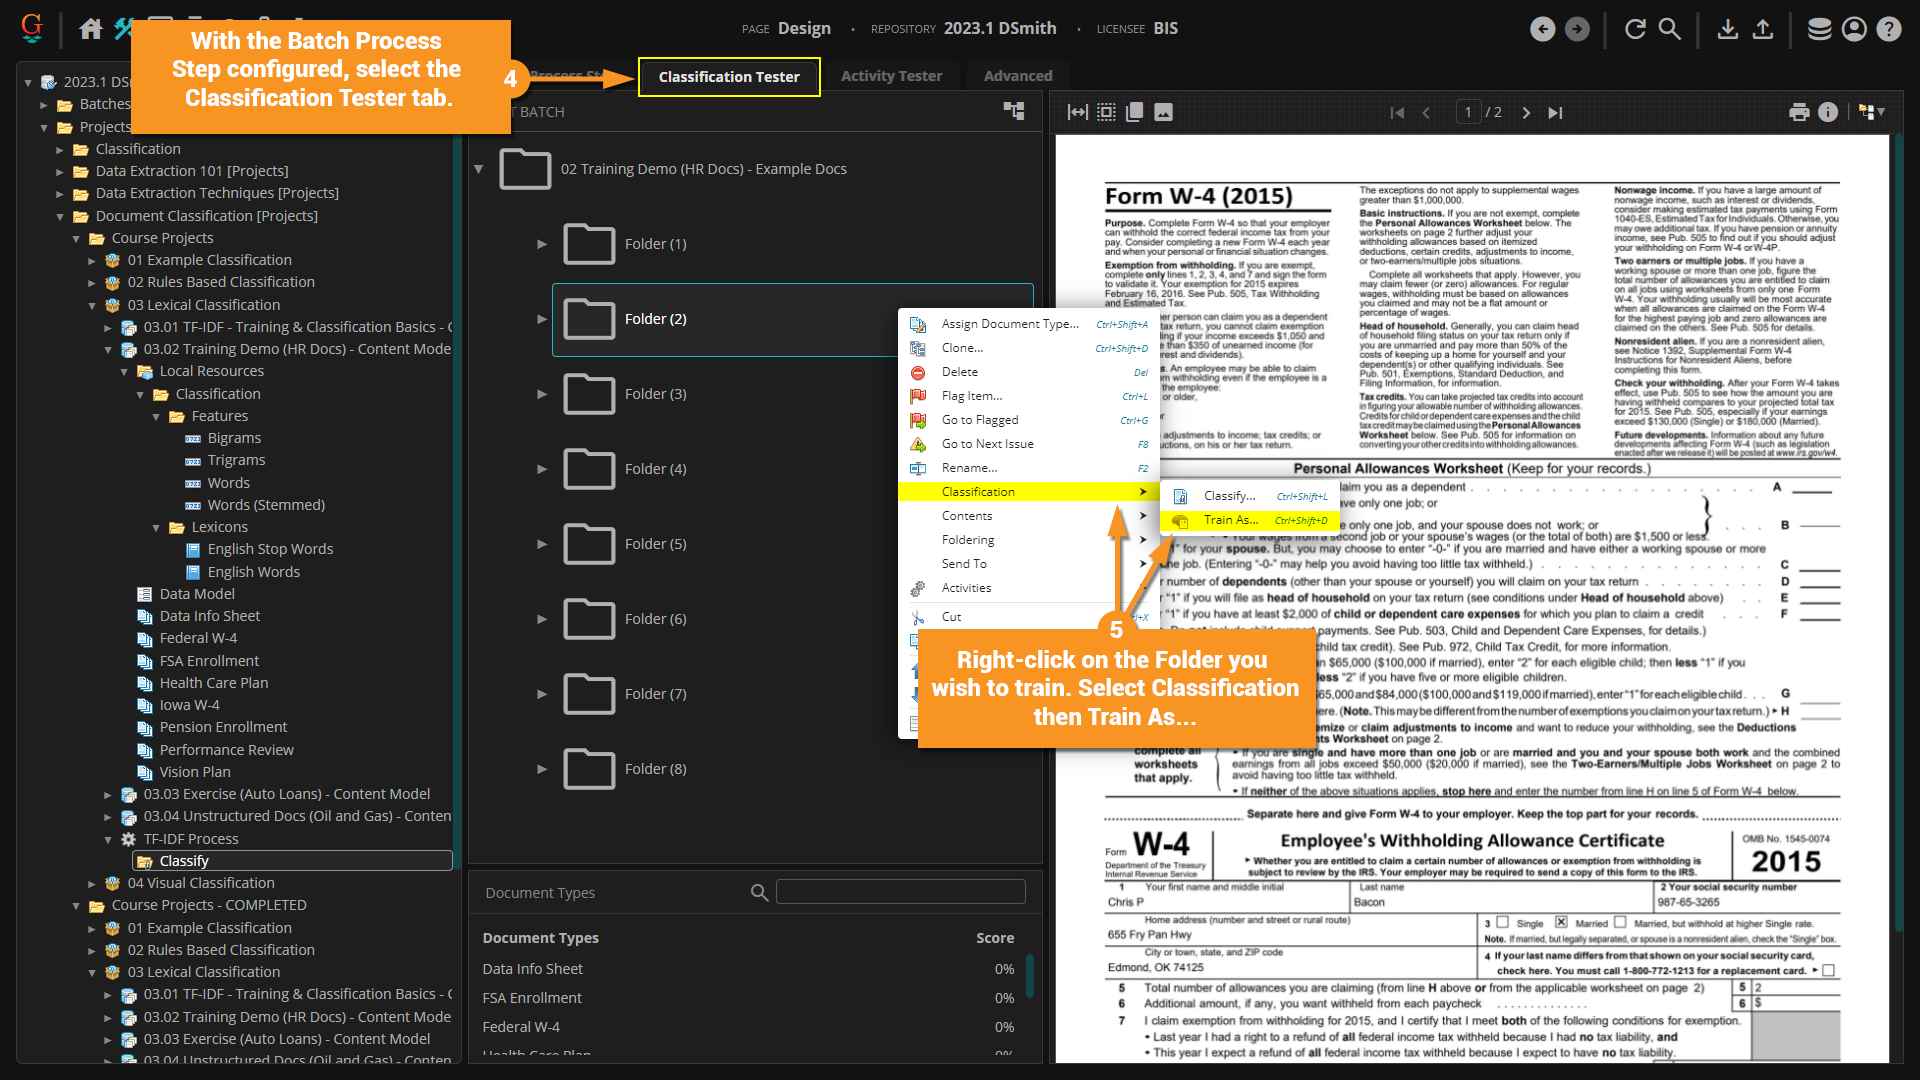Viewport: 1920px width, 1080px height.
Task: Choose Train As... from Classification submenu
Action: [x=1230, y=520]
